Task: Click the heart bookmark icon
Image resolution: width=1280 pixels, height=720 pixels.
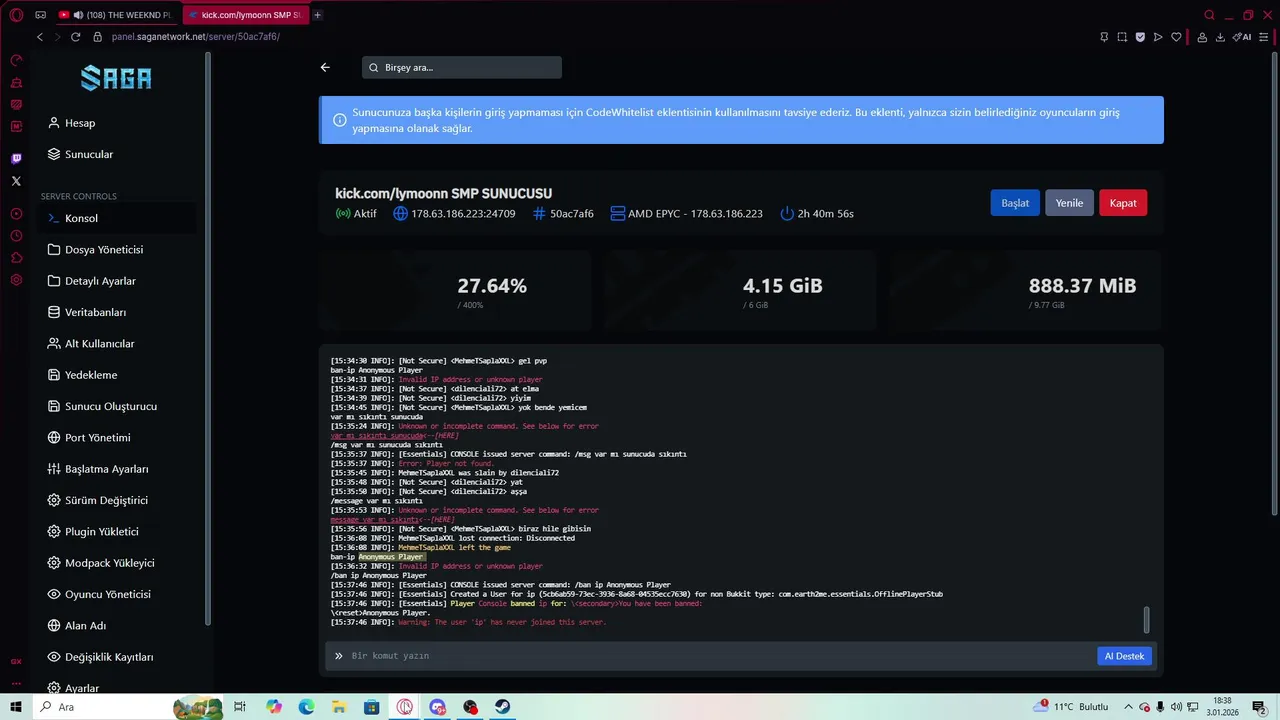Action: [1176, 37]
